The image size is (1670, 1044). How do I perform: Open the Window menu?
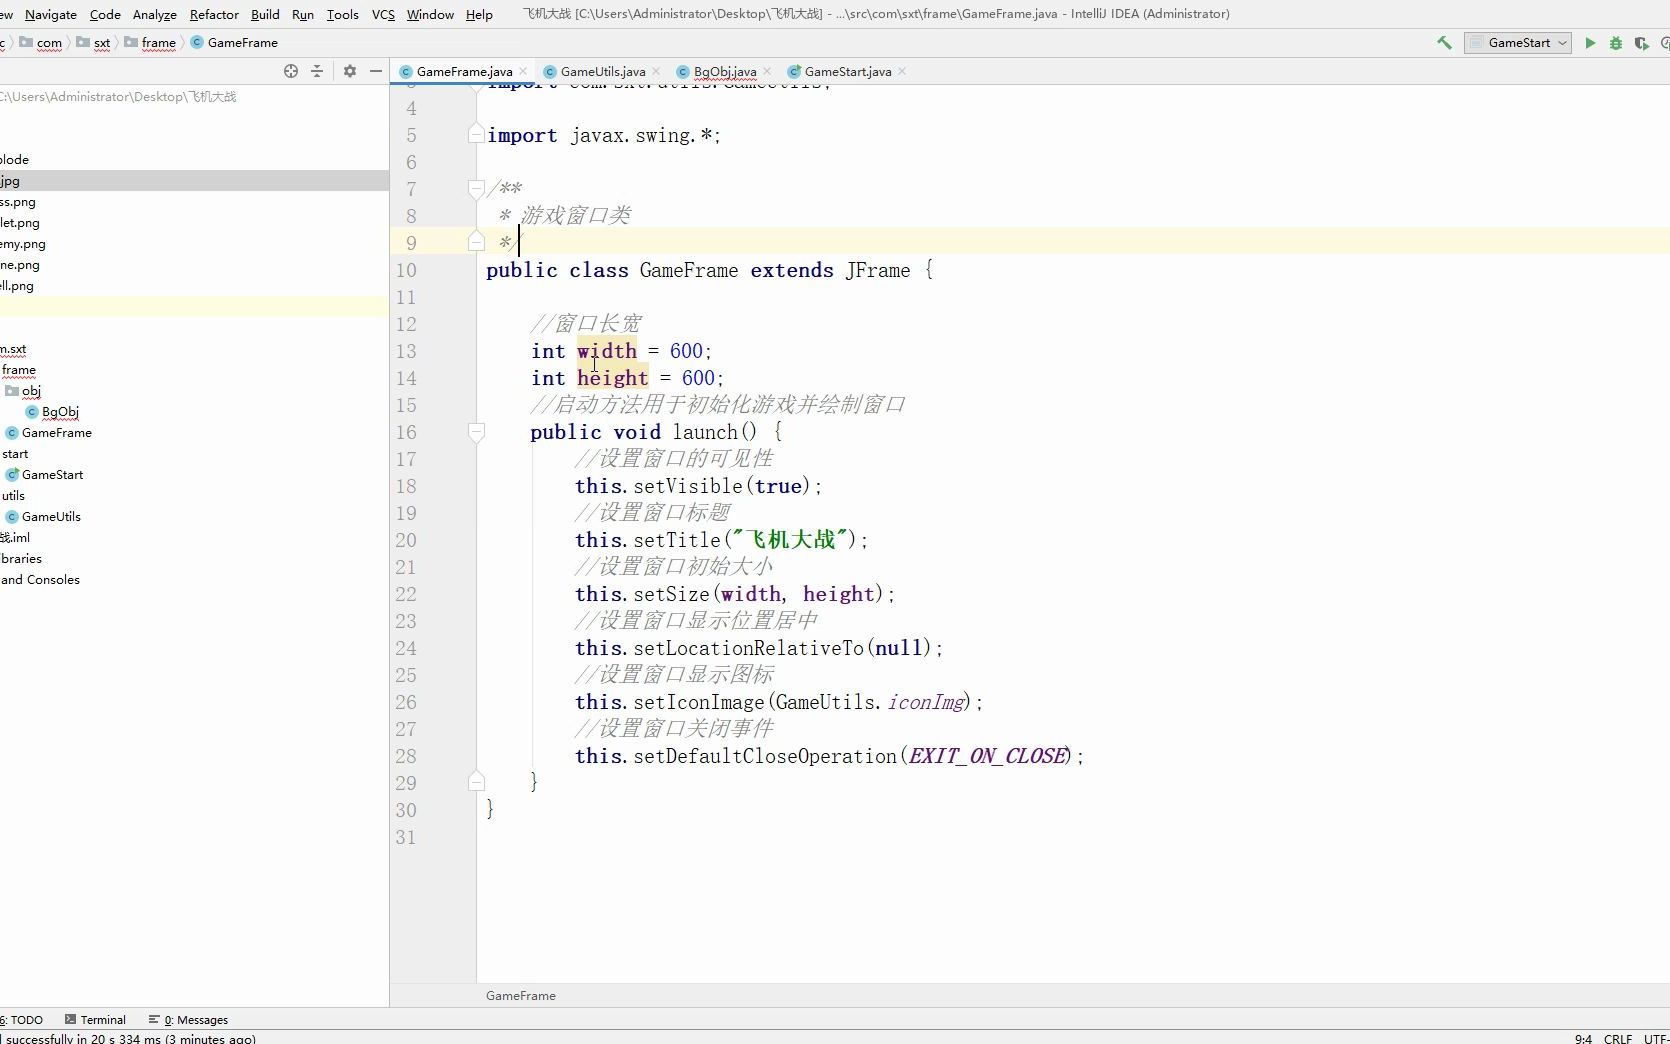coord(430,14)
